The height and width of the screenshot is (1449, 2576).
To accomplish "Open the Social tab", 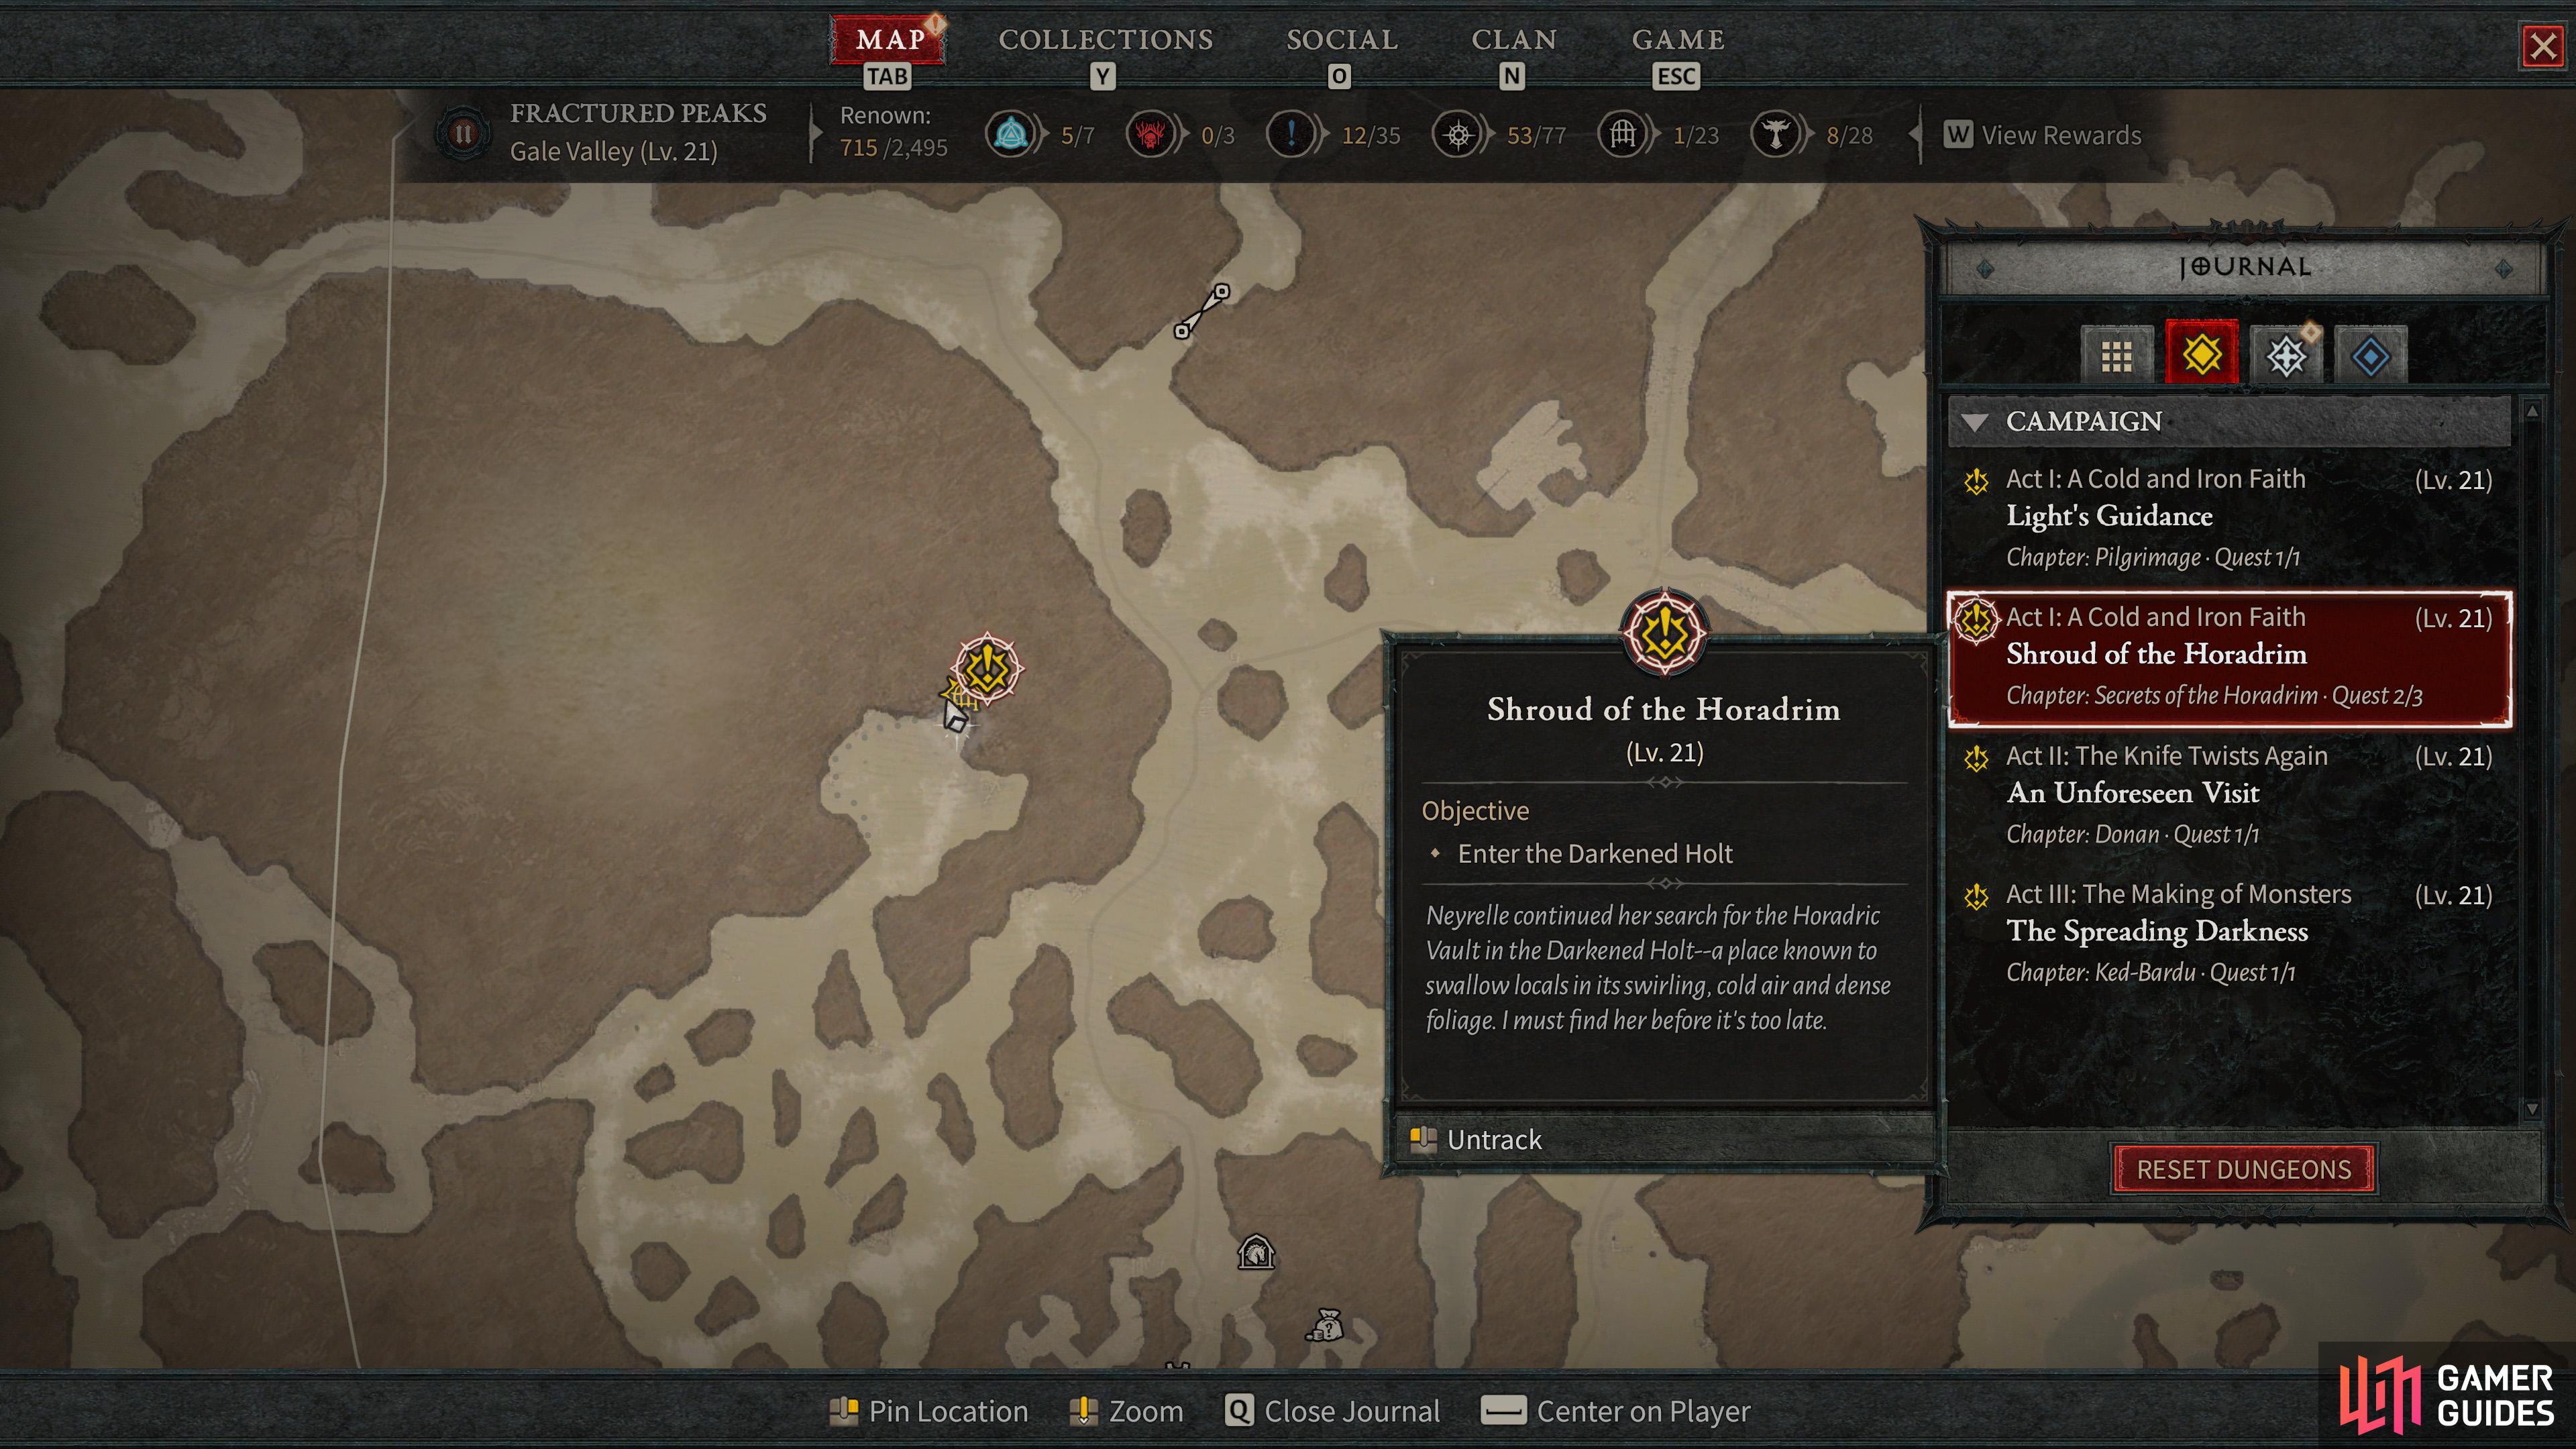I will [1342, 40].
